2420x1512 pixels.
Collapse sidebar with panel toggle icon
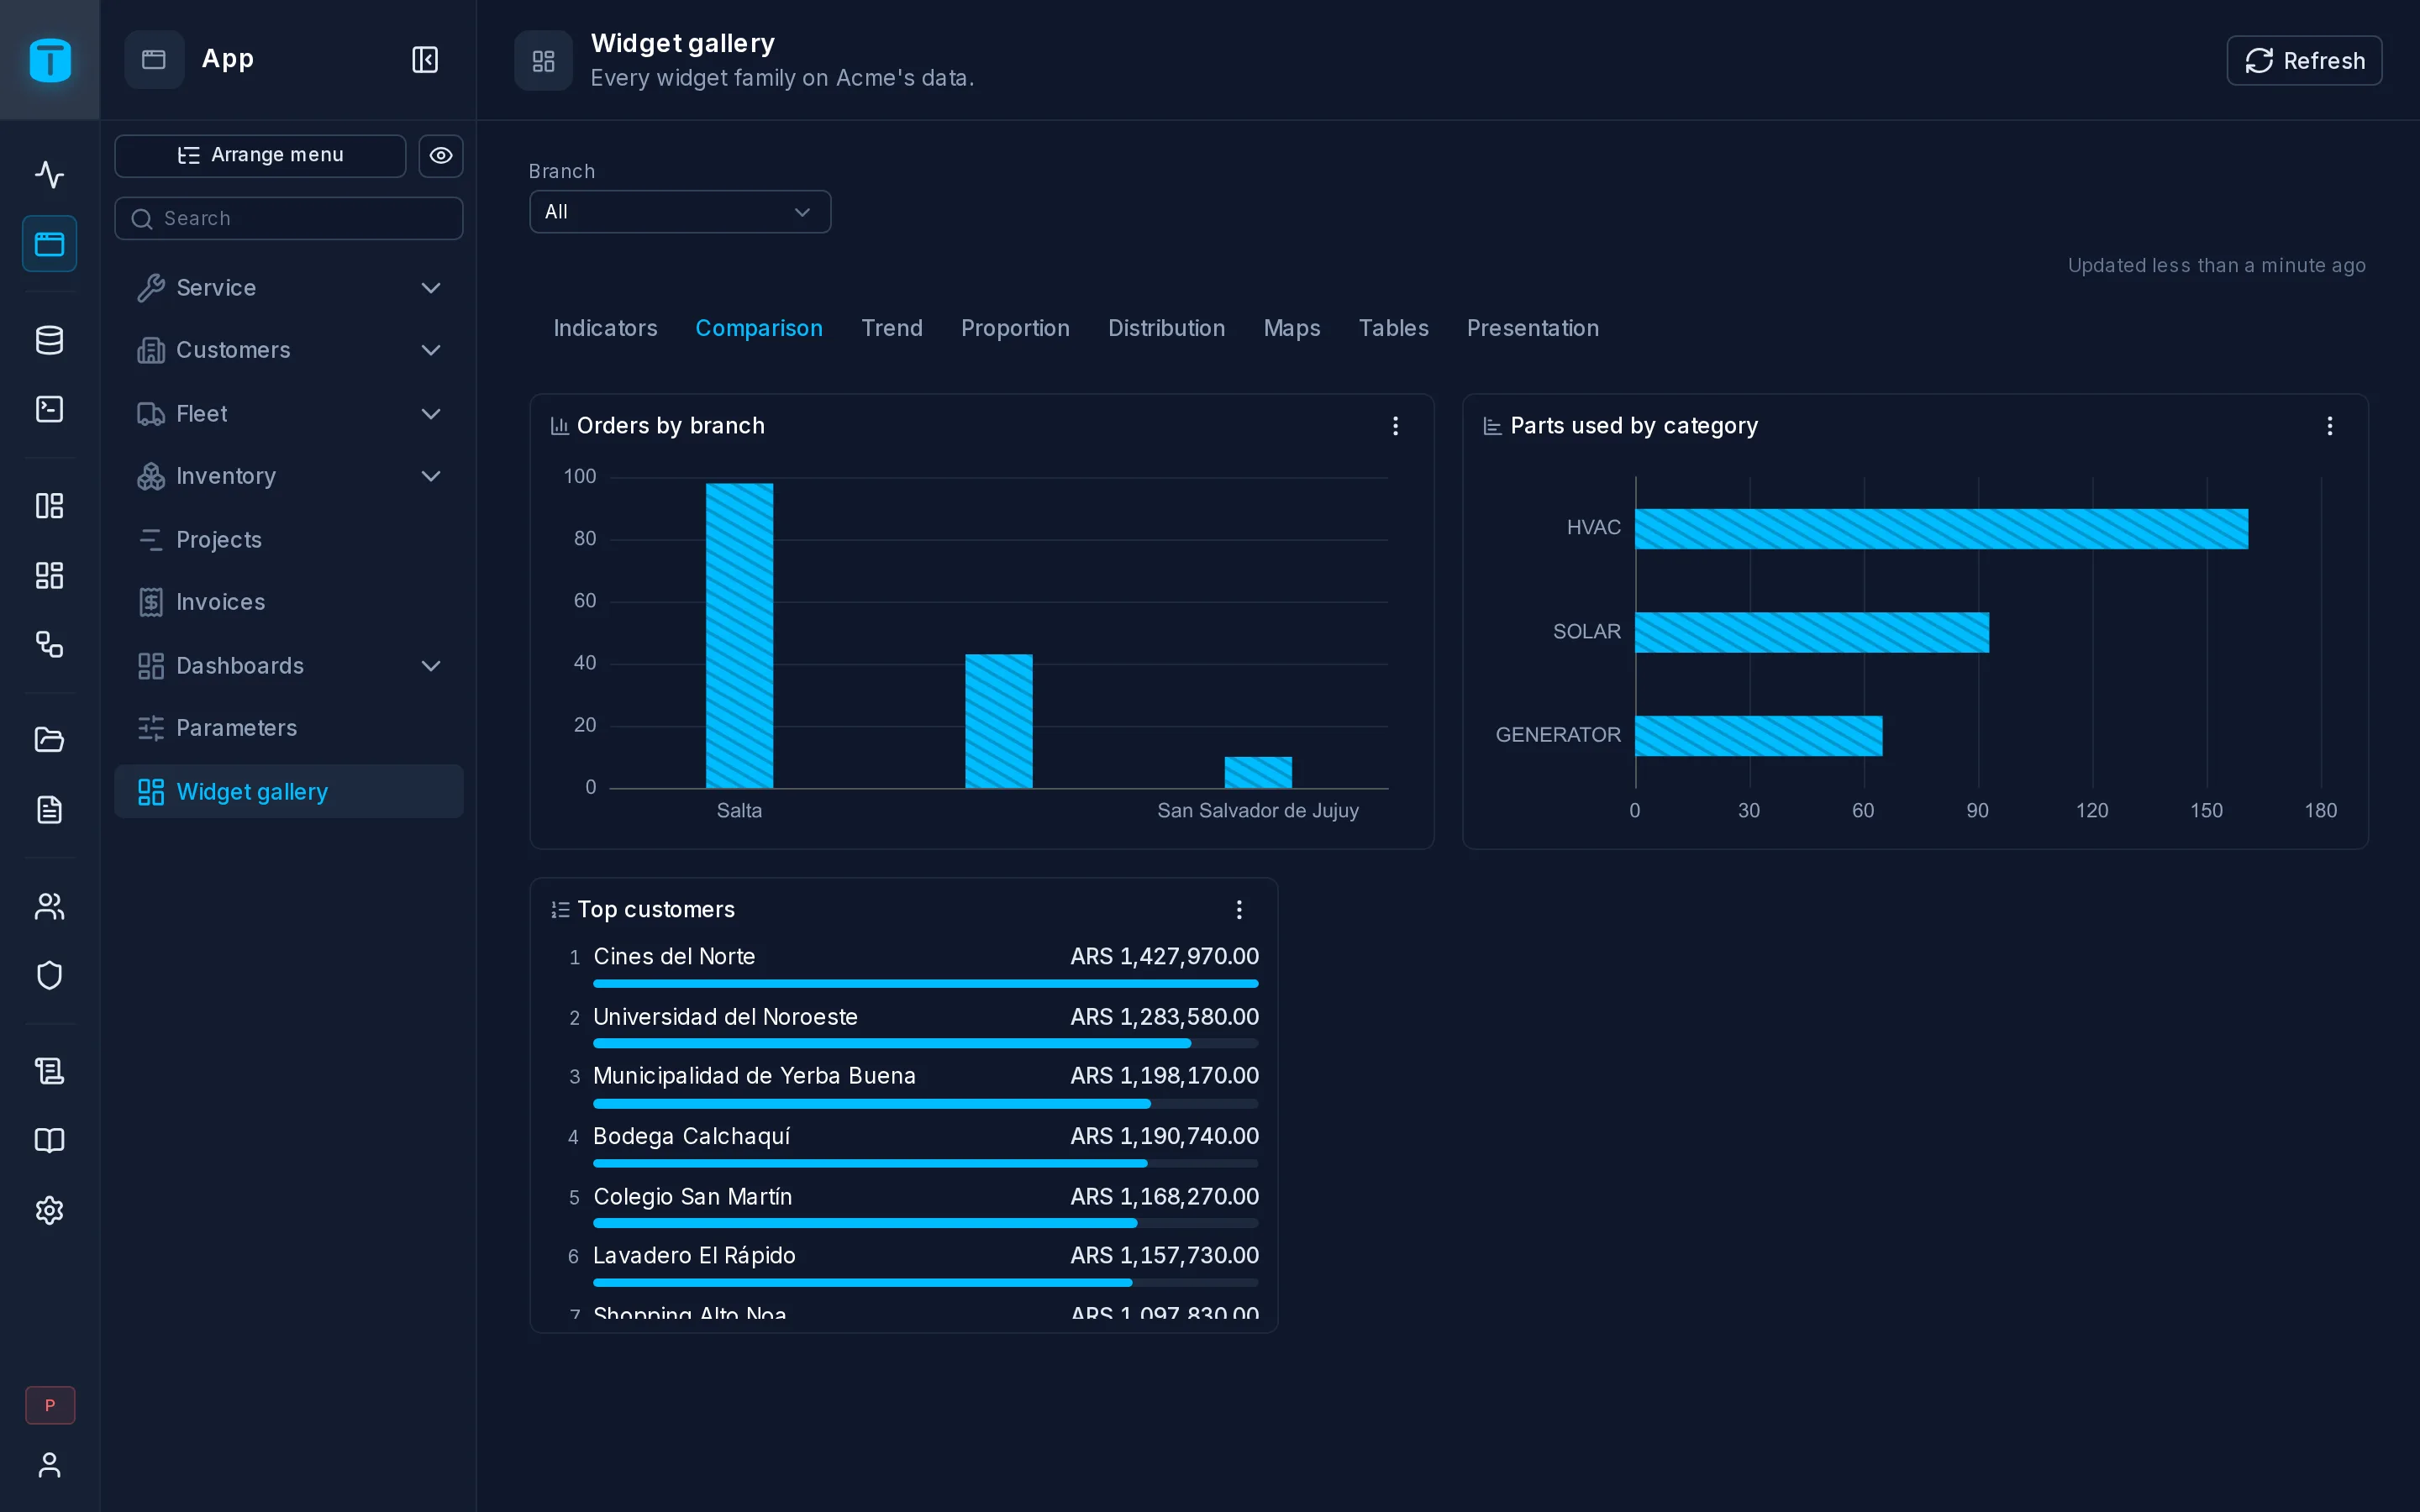click(425, 60)
